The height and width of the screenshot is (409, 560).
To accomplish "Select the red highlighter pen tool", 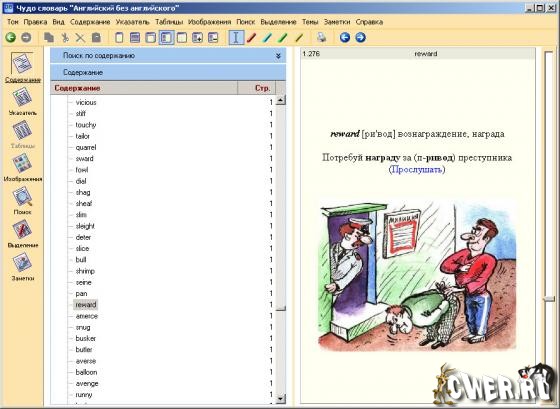I will tap(251, 38).
